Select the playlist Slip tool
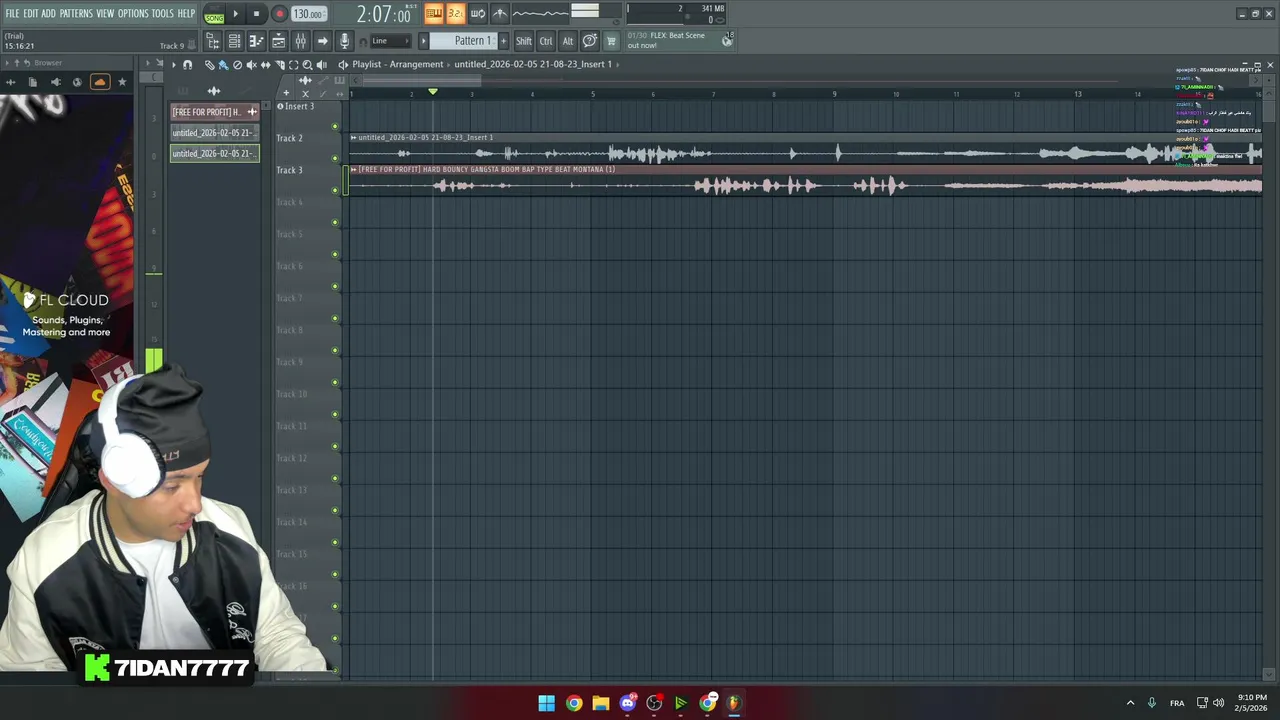Viewport: 1280px width, 720px height. [265, 64]
